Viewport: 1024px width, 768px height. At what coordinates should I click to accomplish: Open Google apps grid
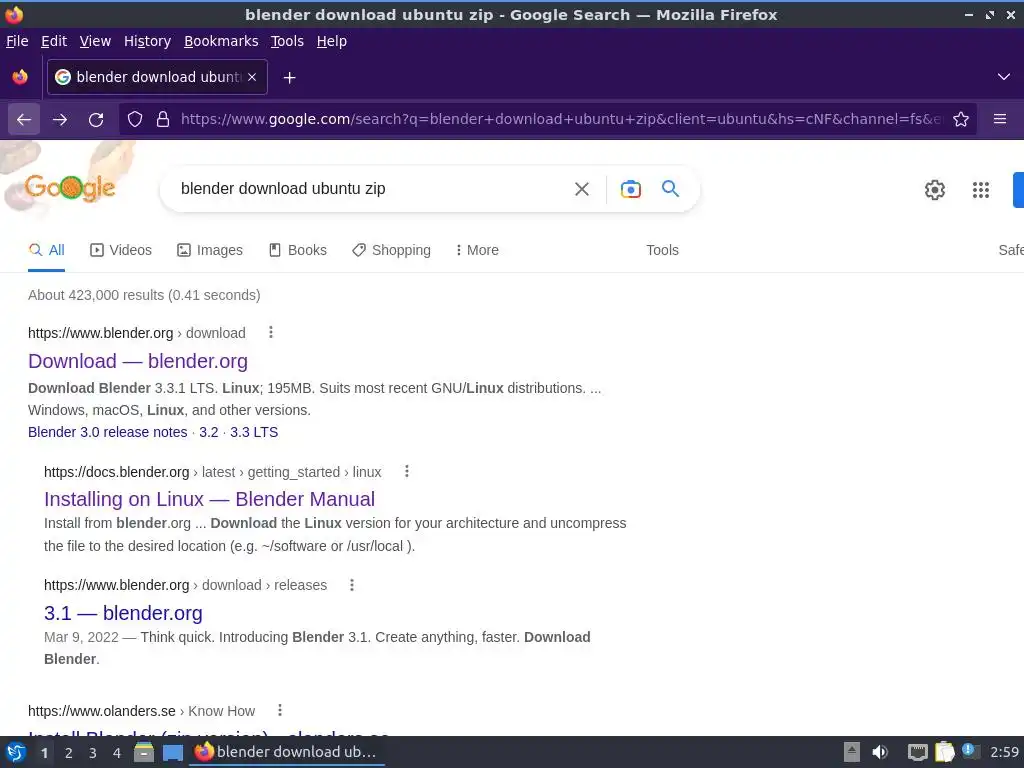pyautogui.click(x=980, y=190)
